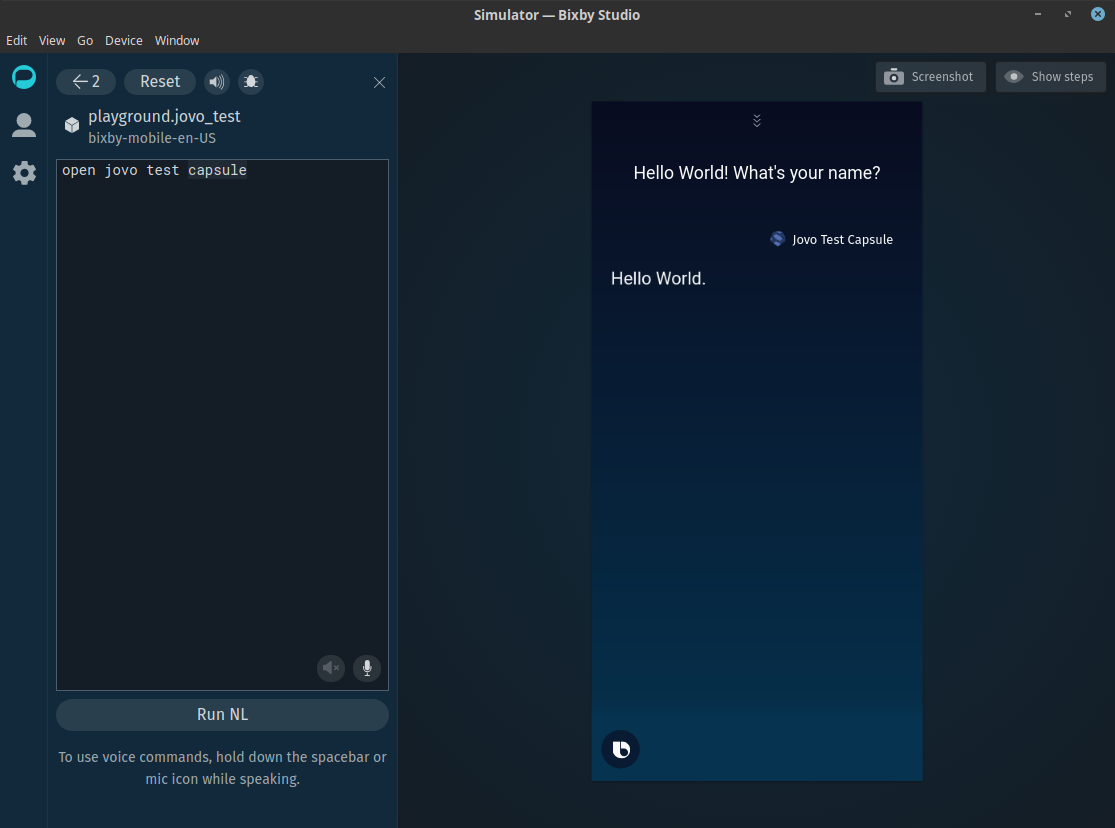Image resolution: width=1115 pixels, height=828 pixels.
Task: Click the microphone icon
Action: pos(367,668)
